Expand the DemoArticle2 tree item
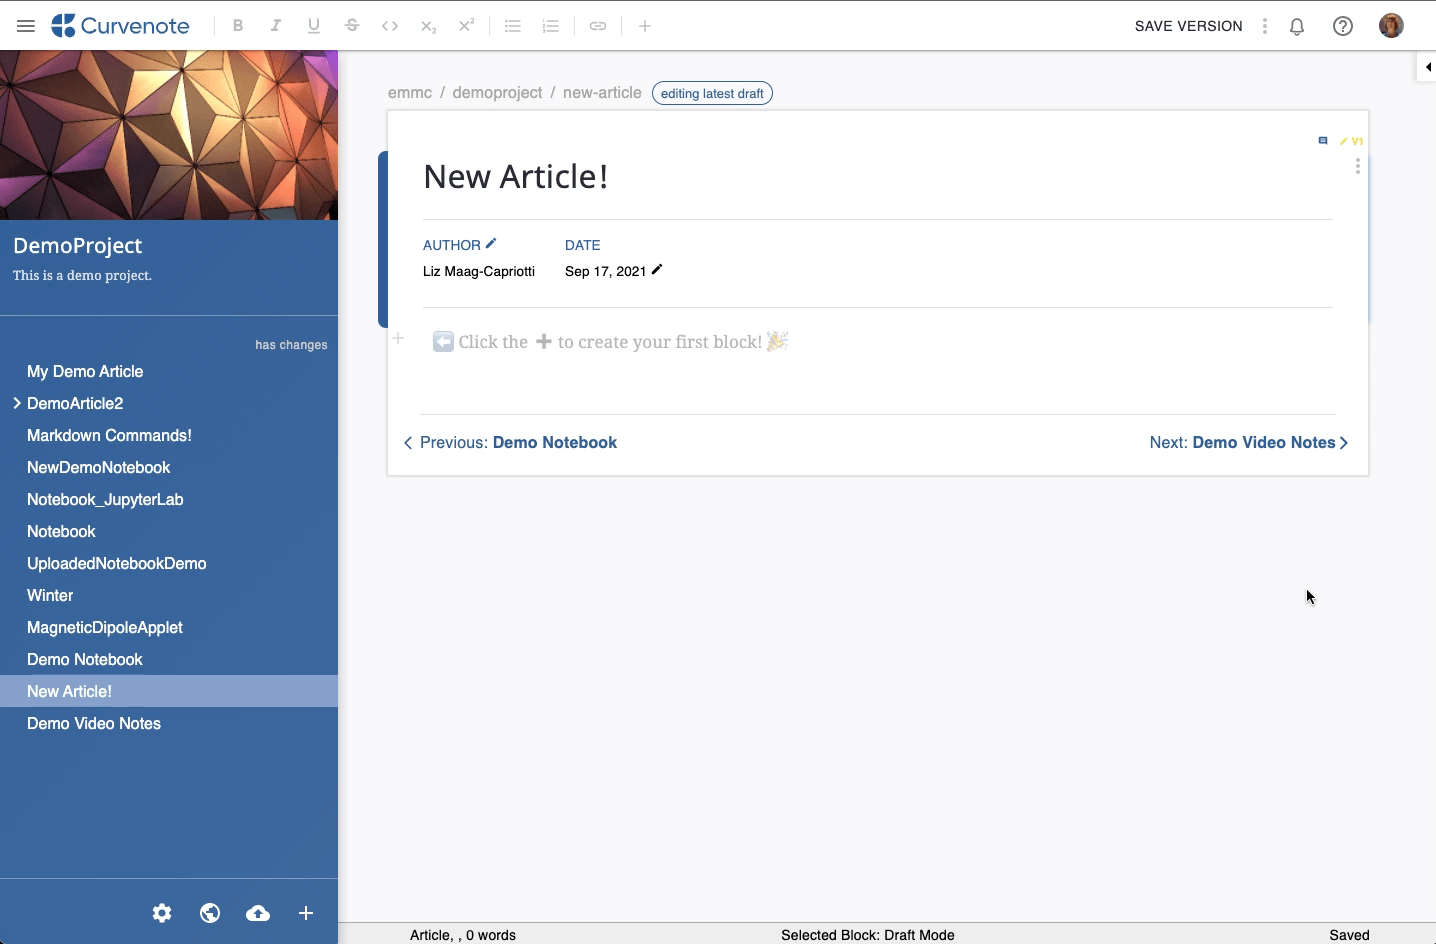This screenshot has width=1436, height=944. point(17,403)
